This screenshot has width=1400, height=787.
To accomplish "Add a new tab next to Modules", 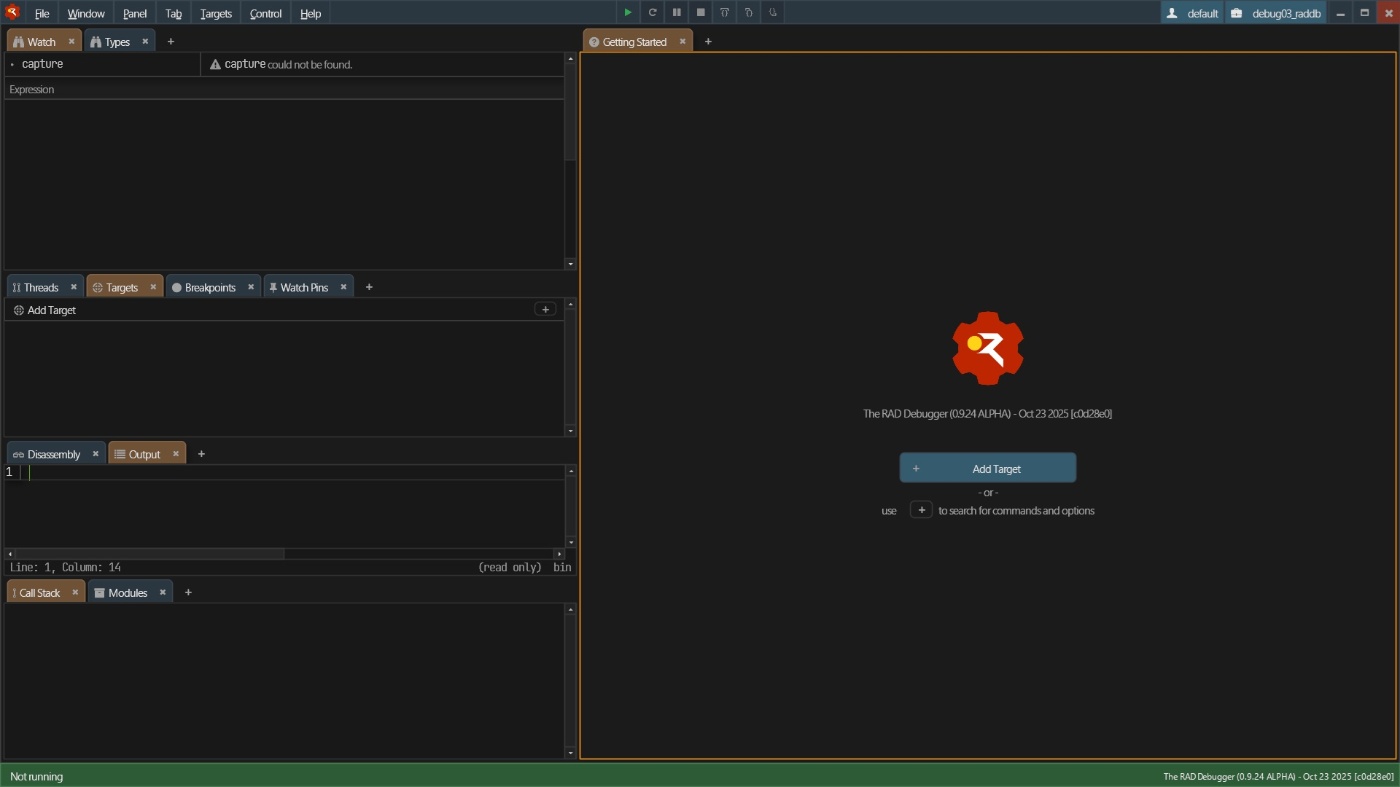I will point(188,592).
